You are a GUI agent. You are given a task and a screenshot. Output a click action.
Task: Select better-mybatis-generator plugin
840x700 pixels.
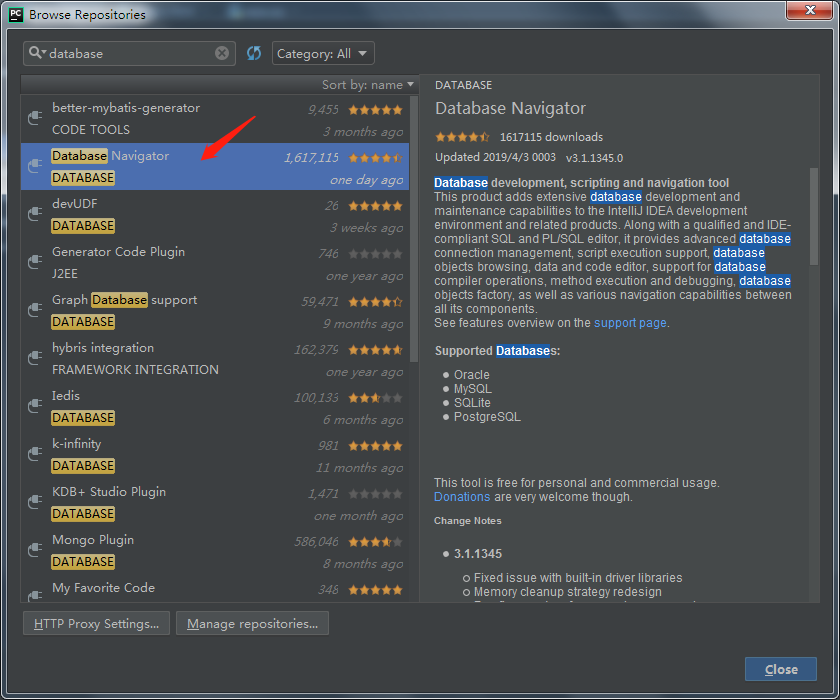215,119
